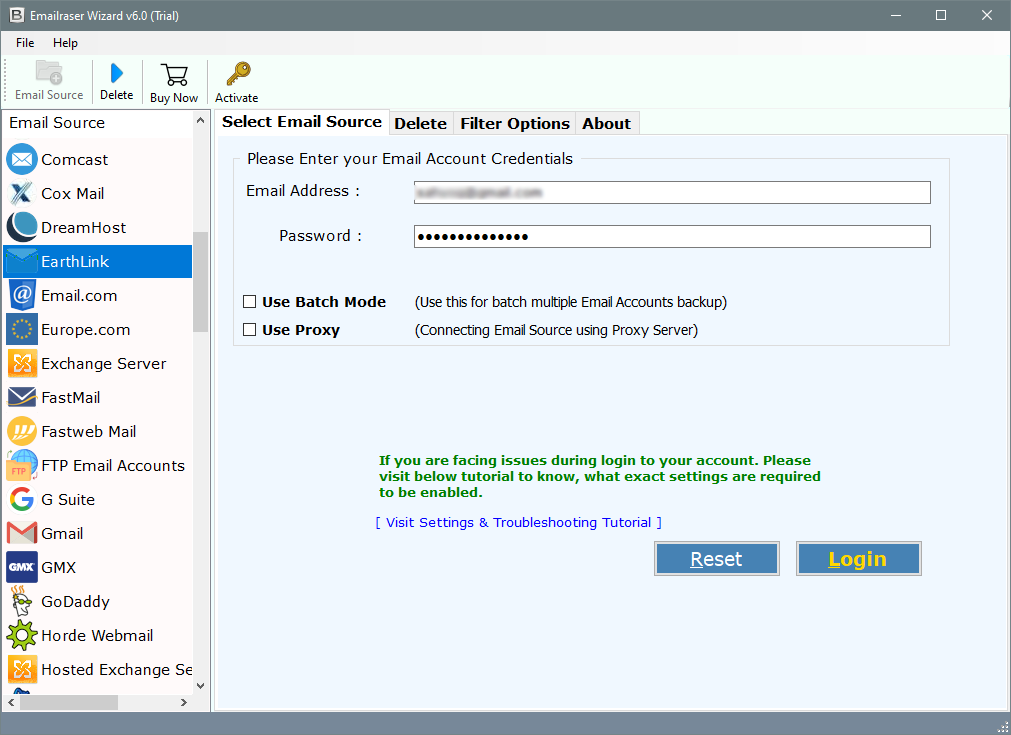
Task: Select G Suite from the list
Action: pyautogui.click(x=98, y=500)
